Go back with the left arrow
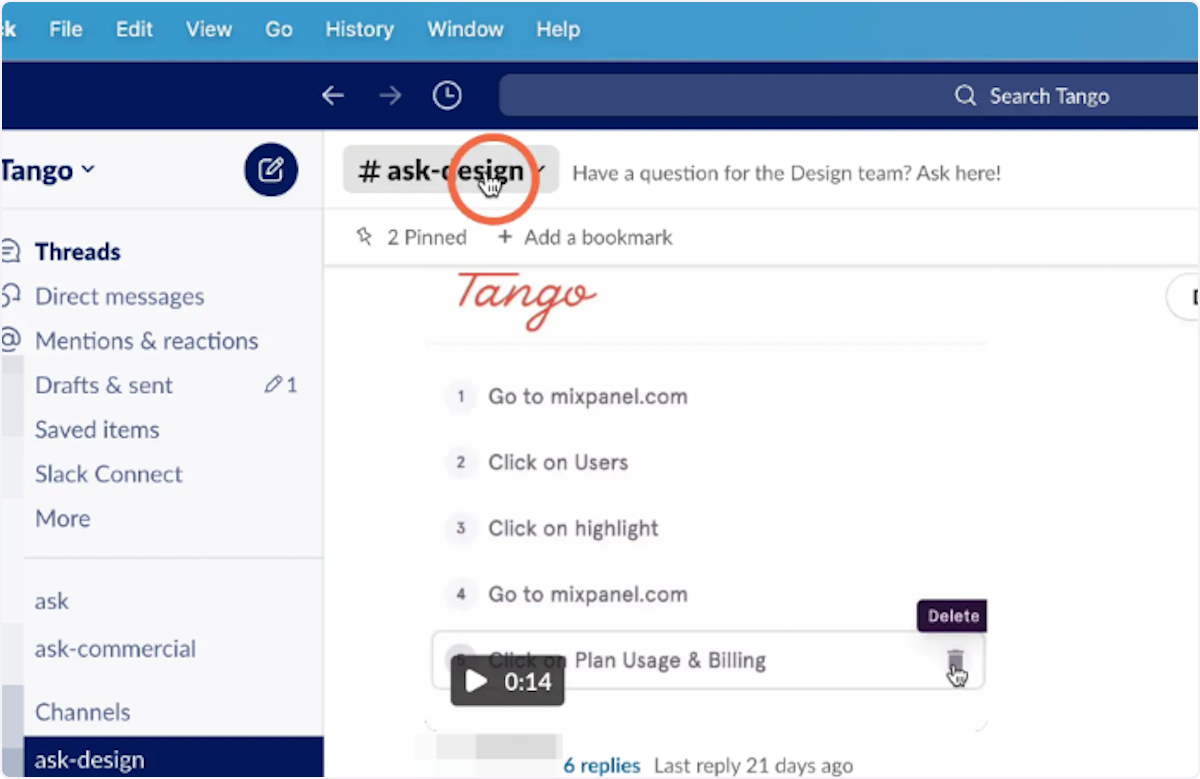This screenshot has height=779, width=1200. [x=332, y=95]
